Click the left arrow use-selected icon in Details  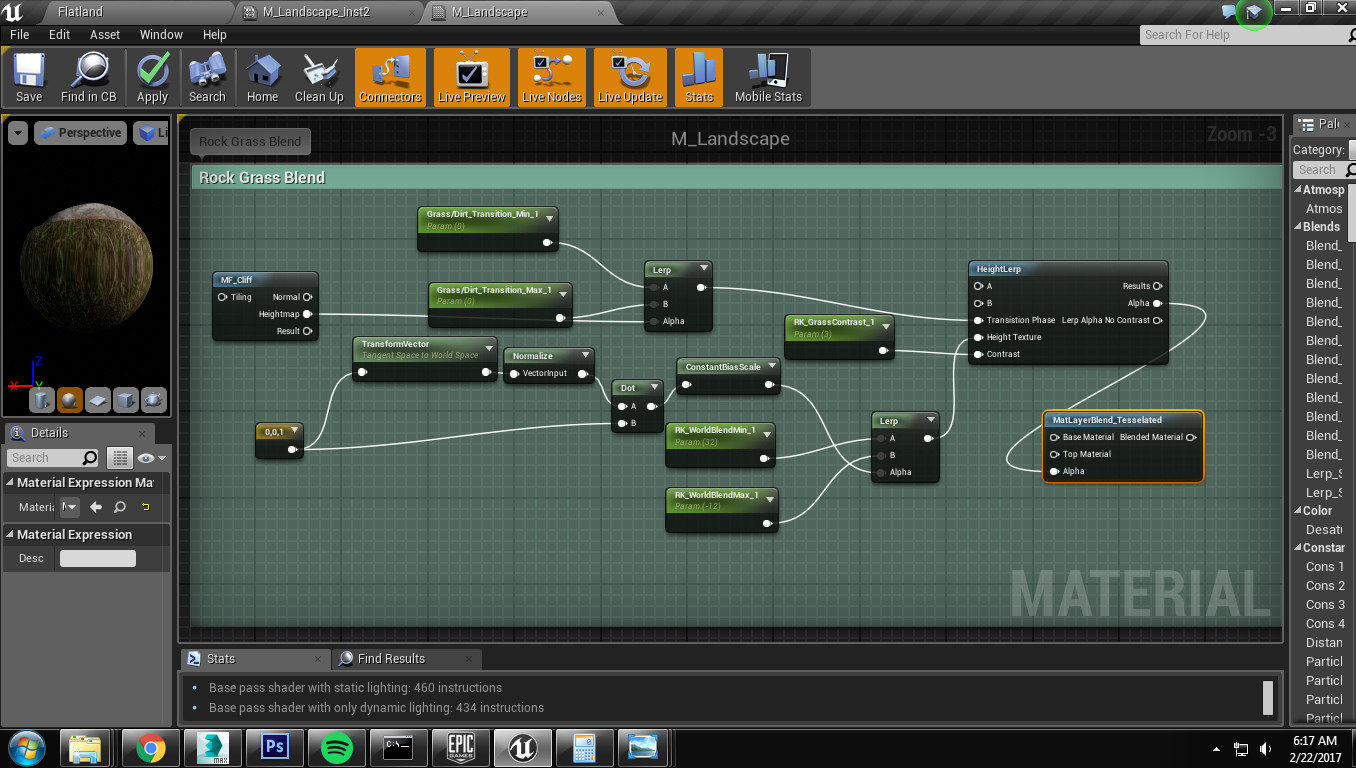[96, 507]
